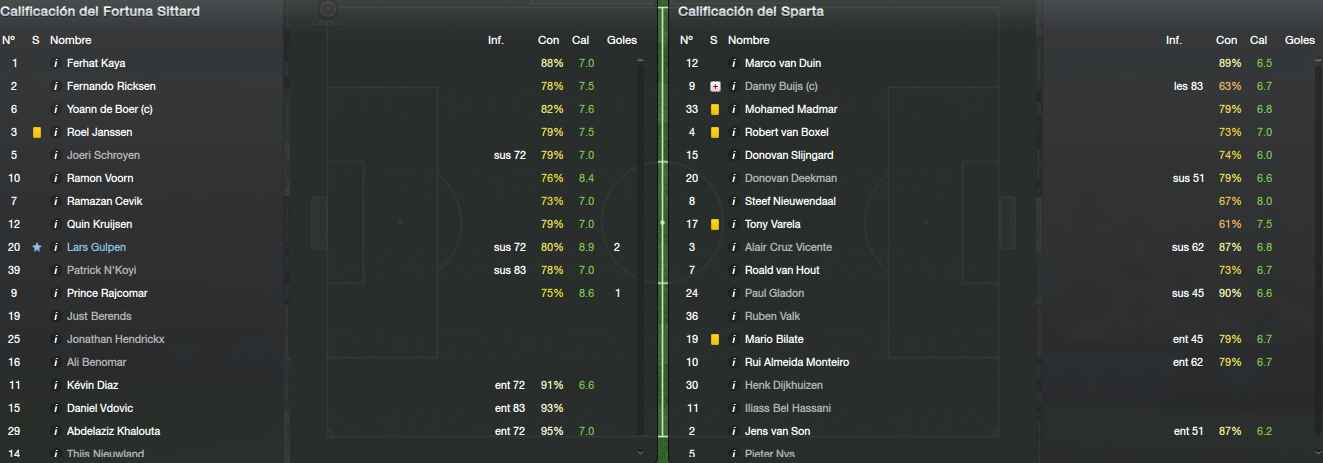The image size is (1323, 463).
Task: Click the info icon beside Ferhat Kaya
Action: (56, 63)
